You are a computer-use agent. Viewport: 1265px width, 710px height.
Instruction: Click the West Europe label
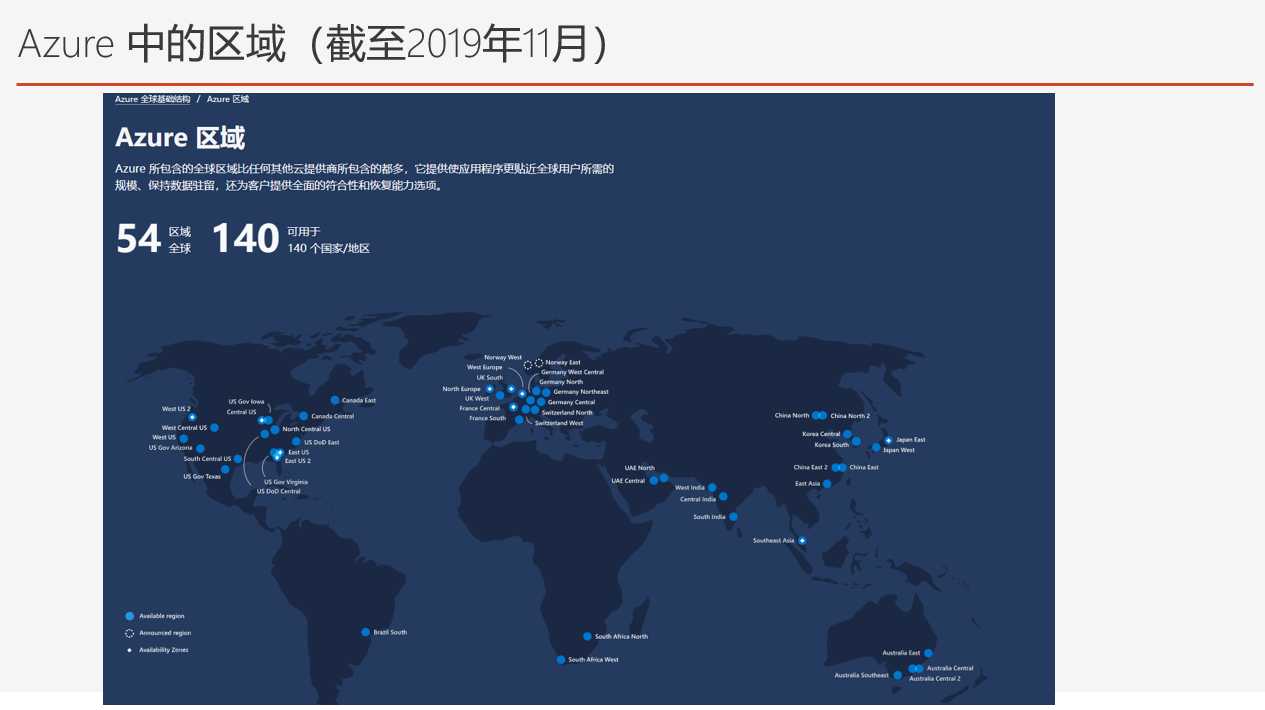click(485, 367)
